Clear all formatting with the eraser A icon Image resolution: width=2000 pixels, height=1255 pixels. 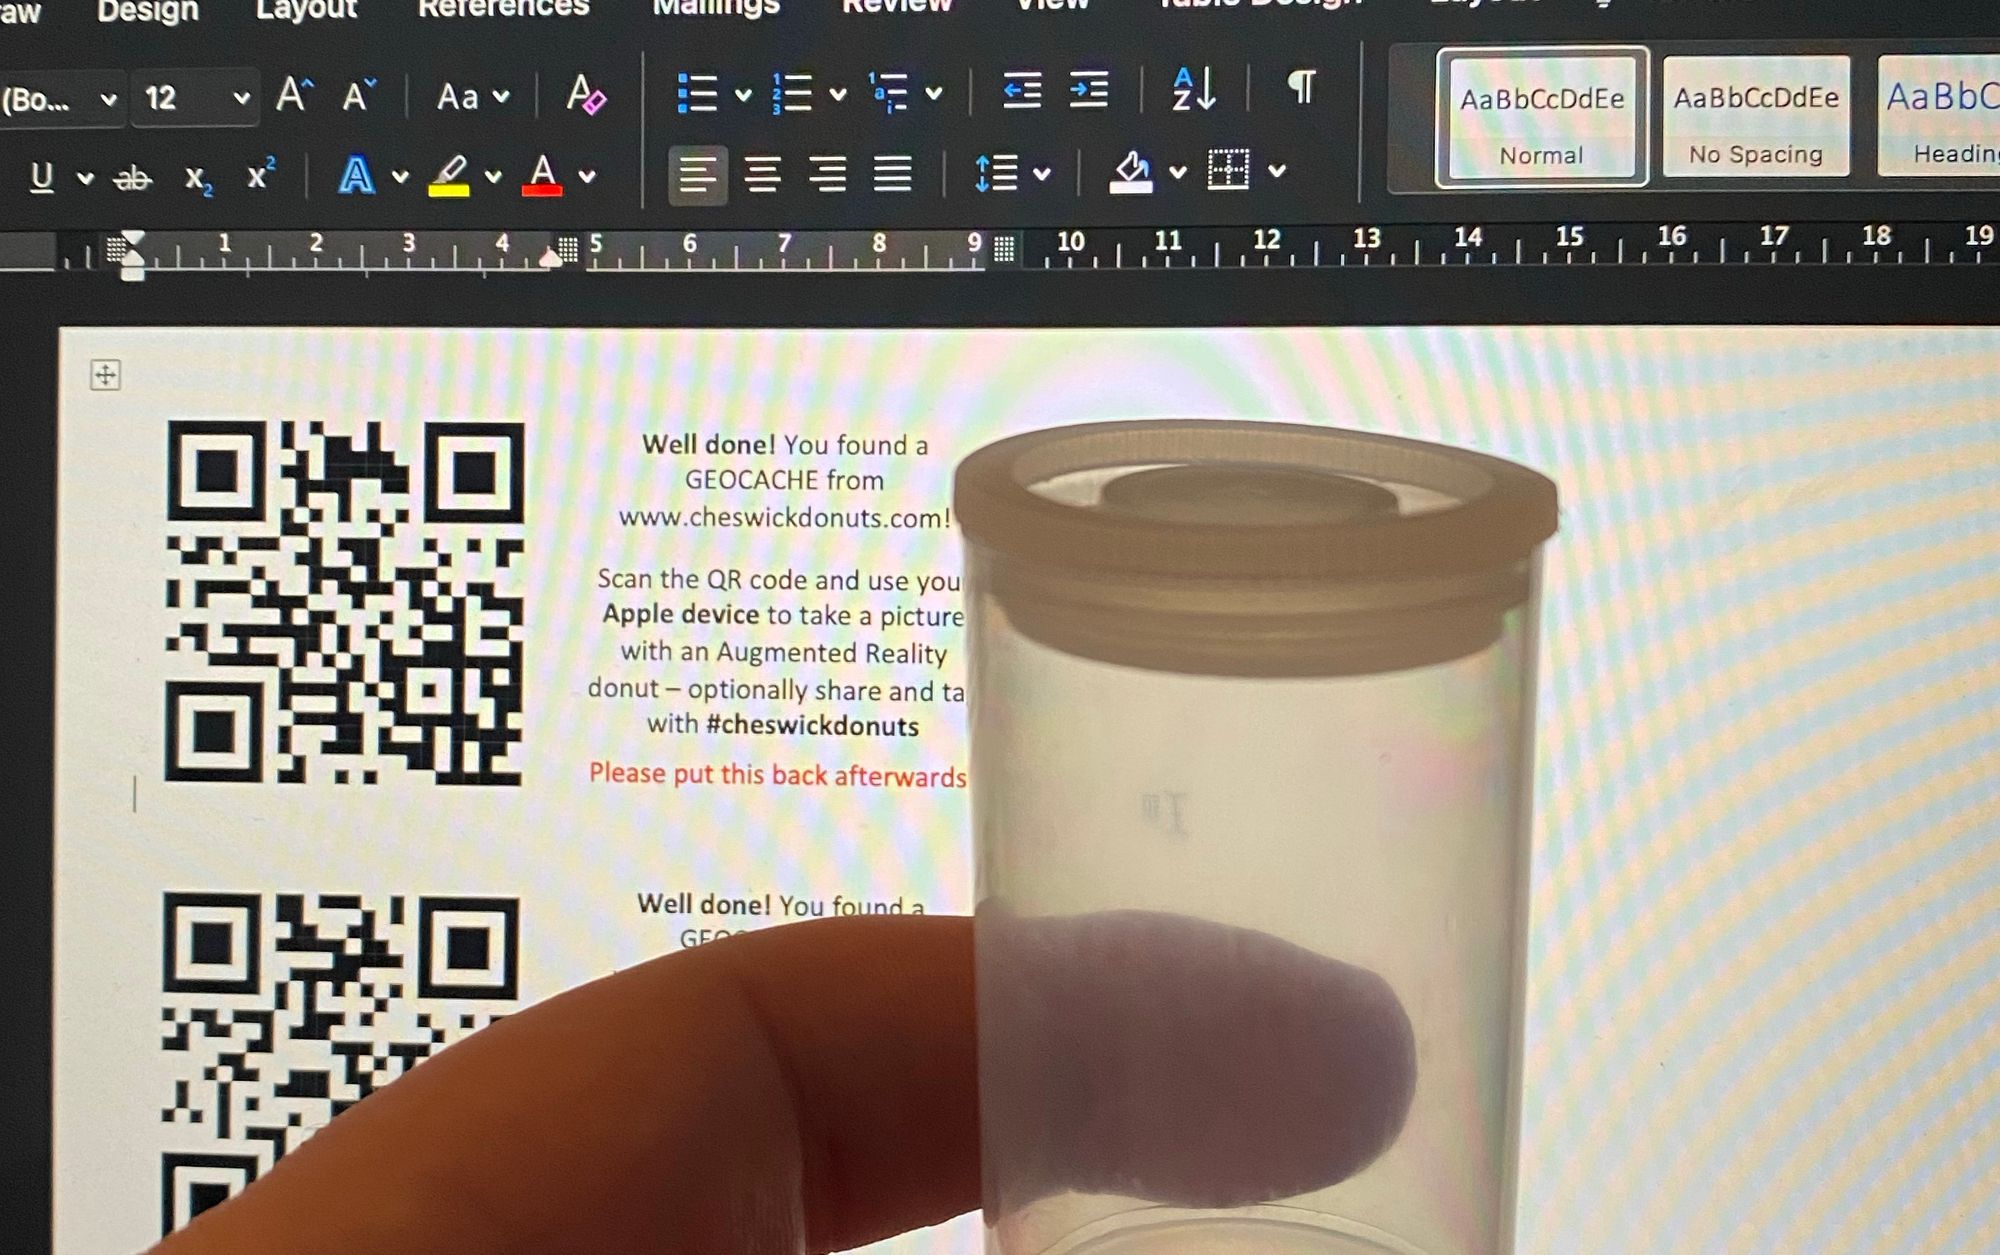coord(586,95)
